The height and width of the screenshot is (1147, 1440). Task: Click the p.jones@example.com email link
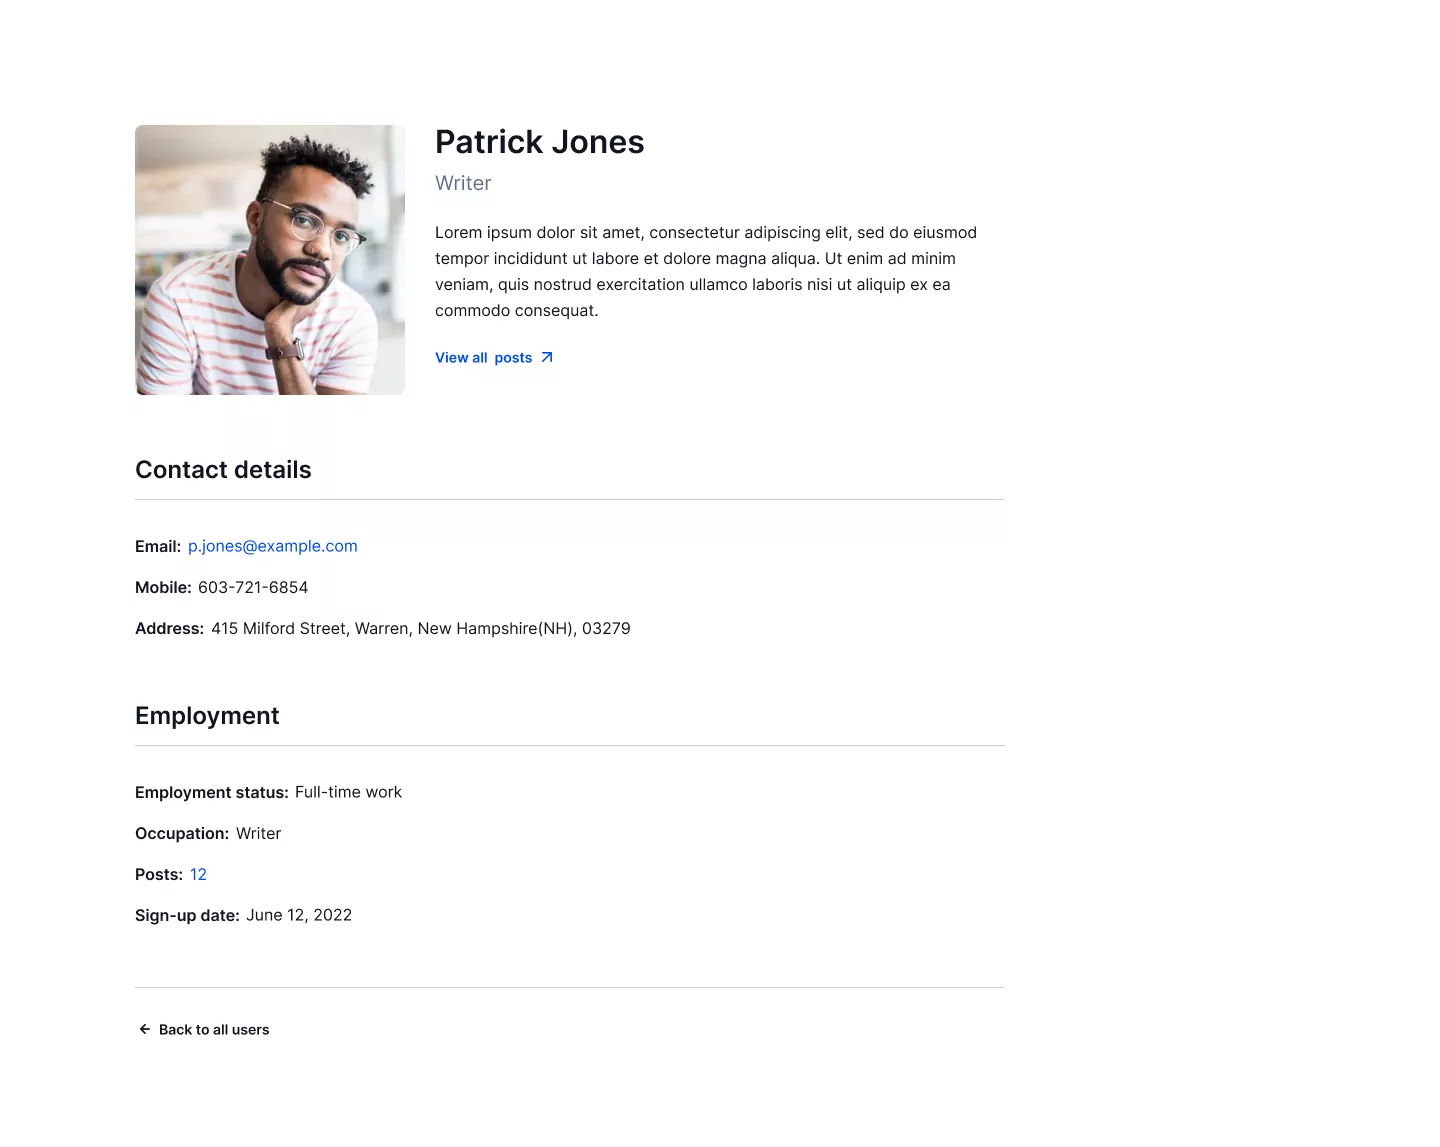coord(272,546)
